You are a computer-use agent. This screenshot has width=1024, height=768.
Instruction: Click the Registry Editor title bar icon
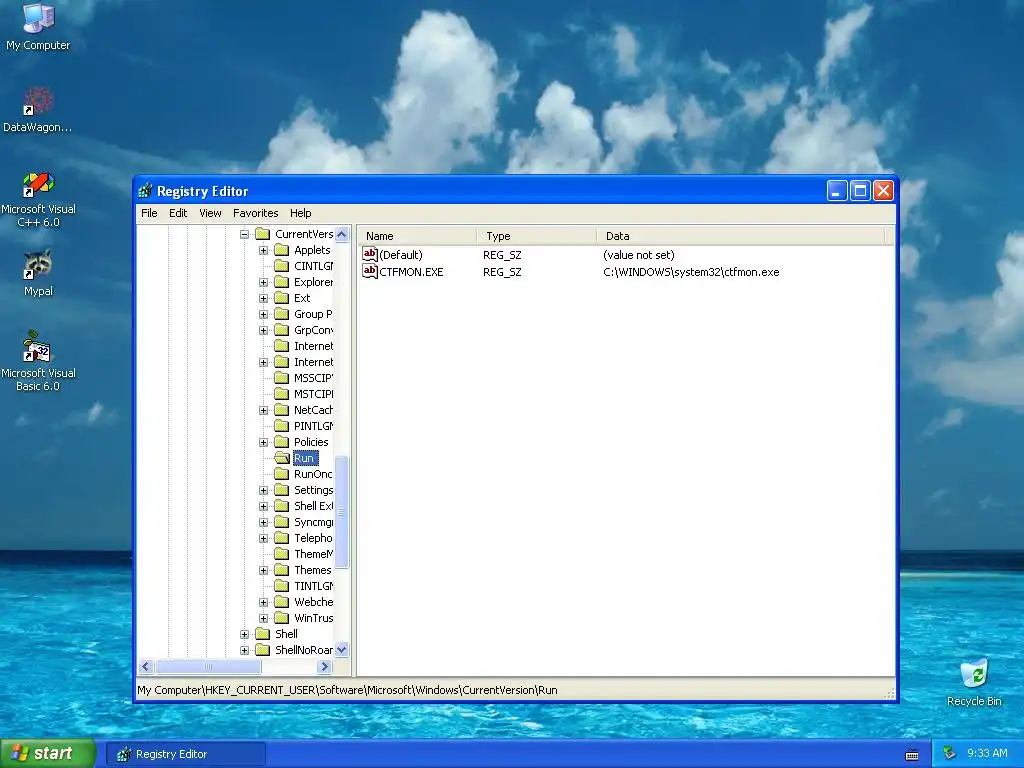pos(145,191)
